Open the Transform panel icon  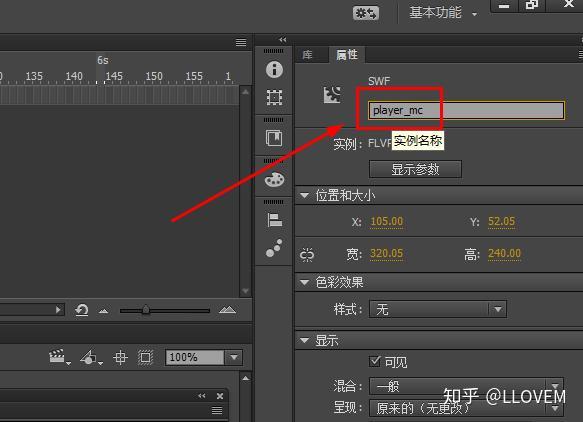[x=274, y=97]
